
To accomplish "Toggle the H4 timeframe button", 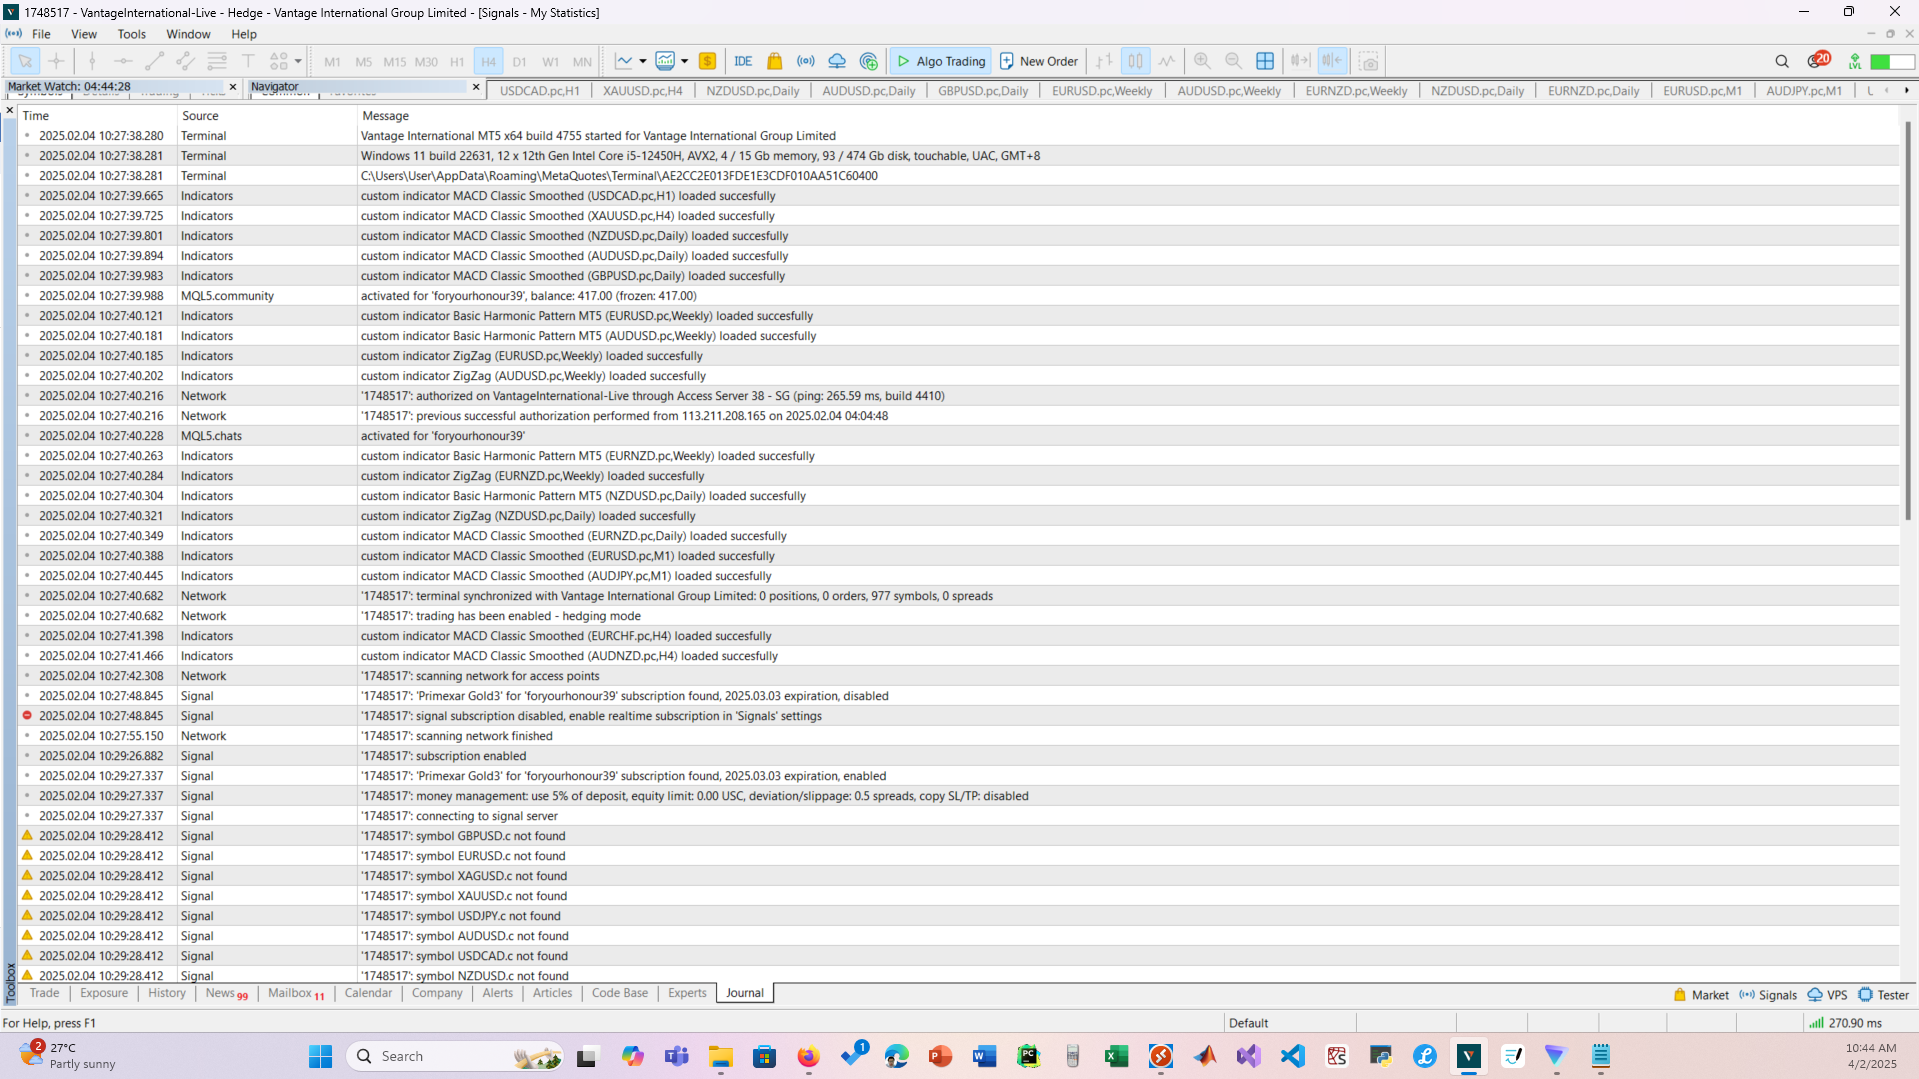I will tap(488, 61).
